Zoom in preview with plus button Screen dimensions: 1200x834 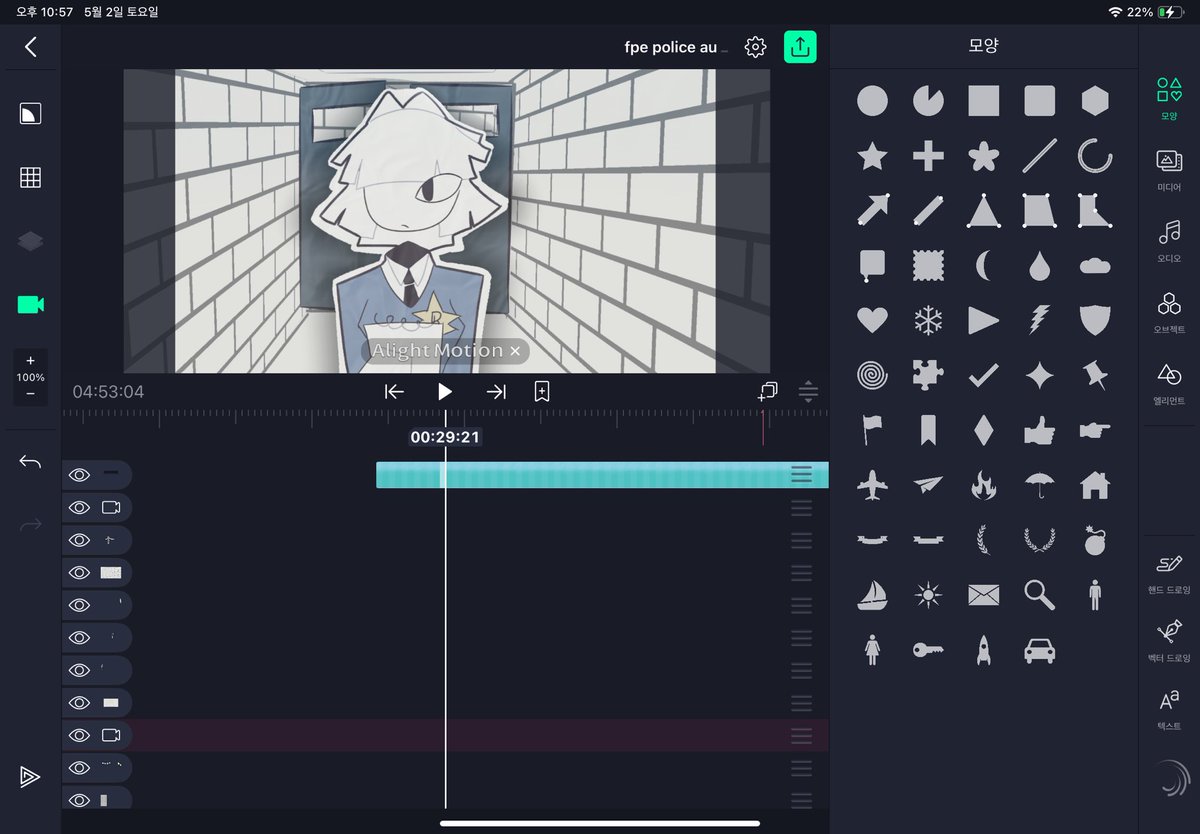(x=30, y=361)
